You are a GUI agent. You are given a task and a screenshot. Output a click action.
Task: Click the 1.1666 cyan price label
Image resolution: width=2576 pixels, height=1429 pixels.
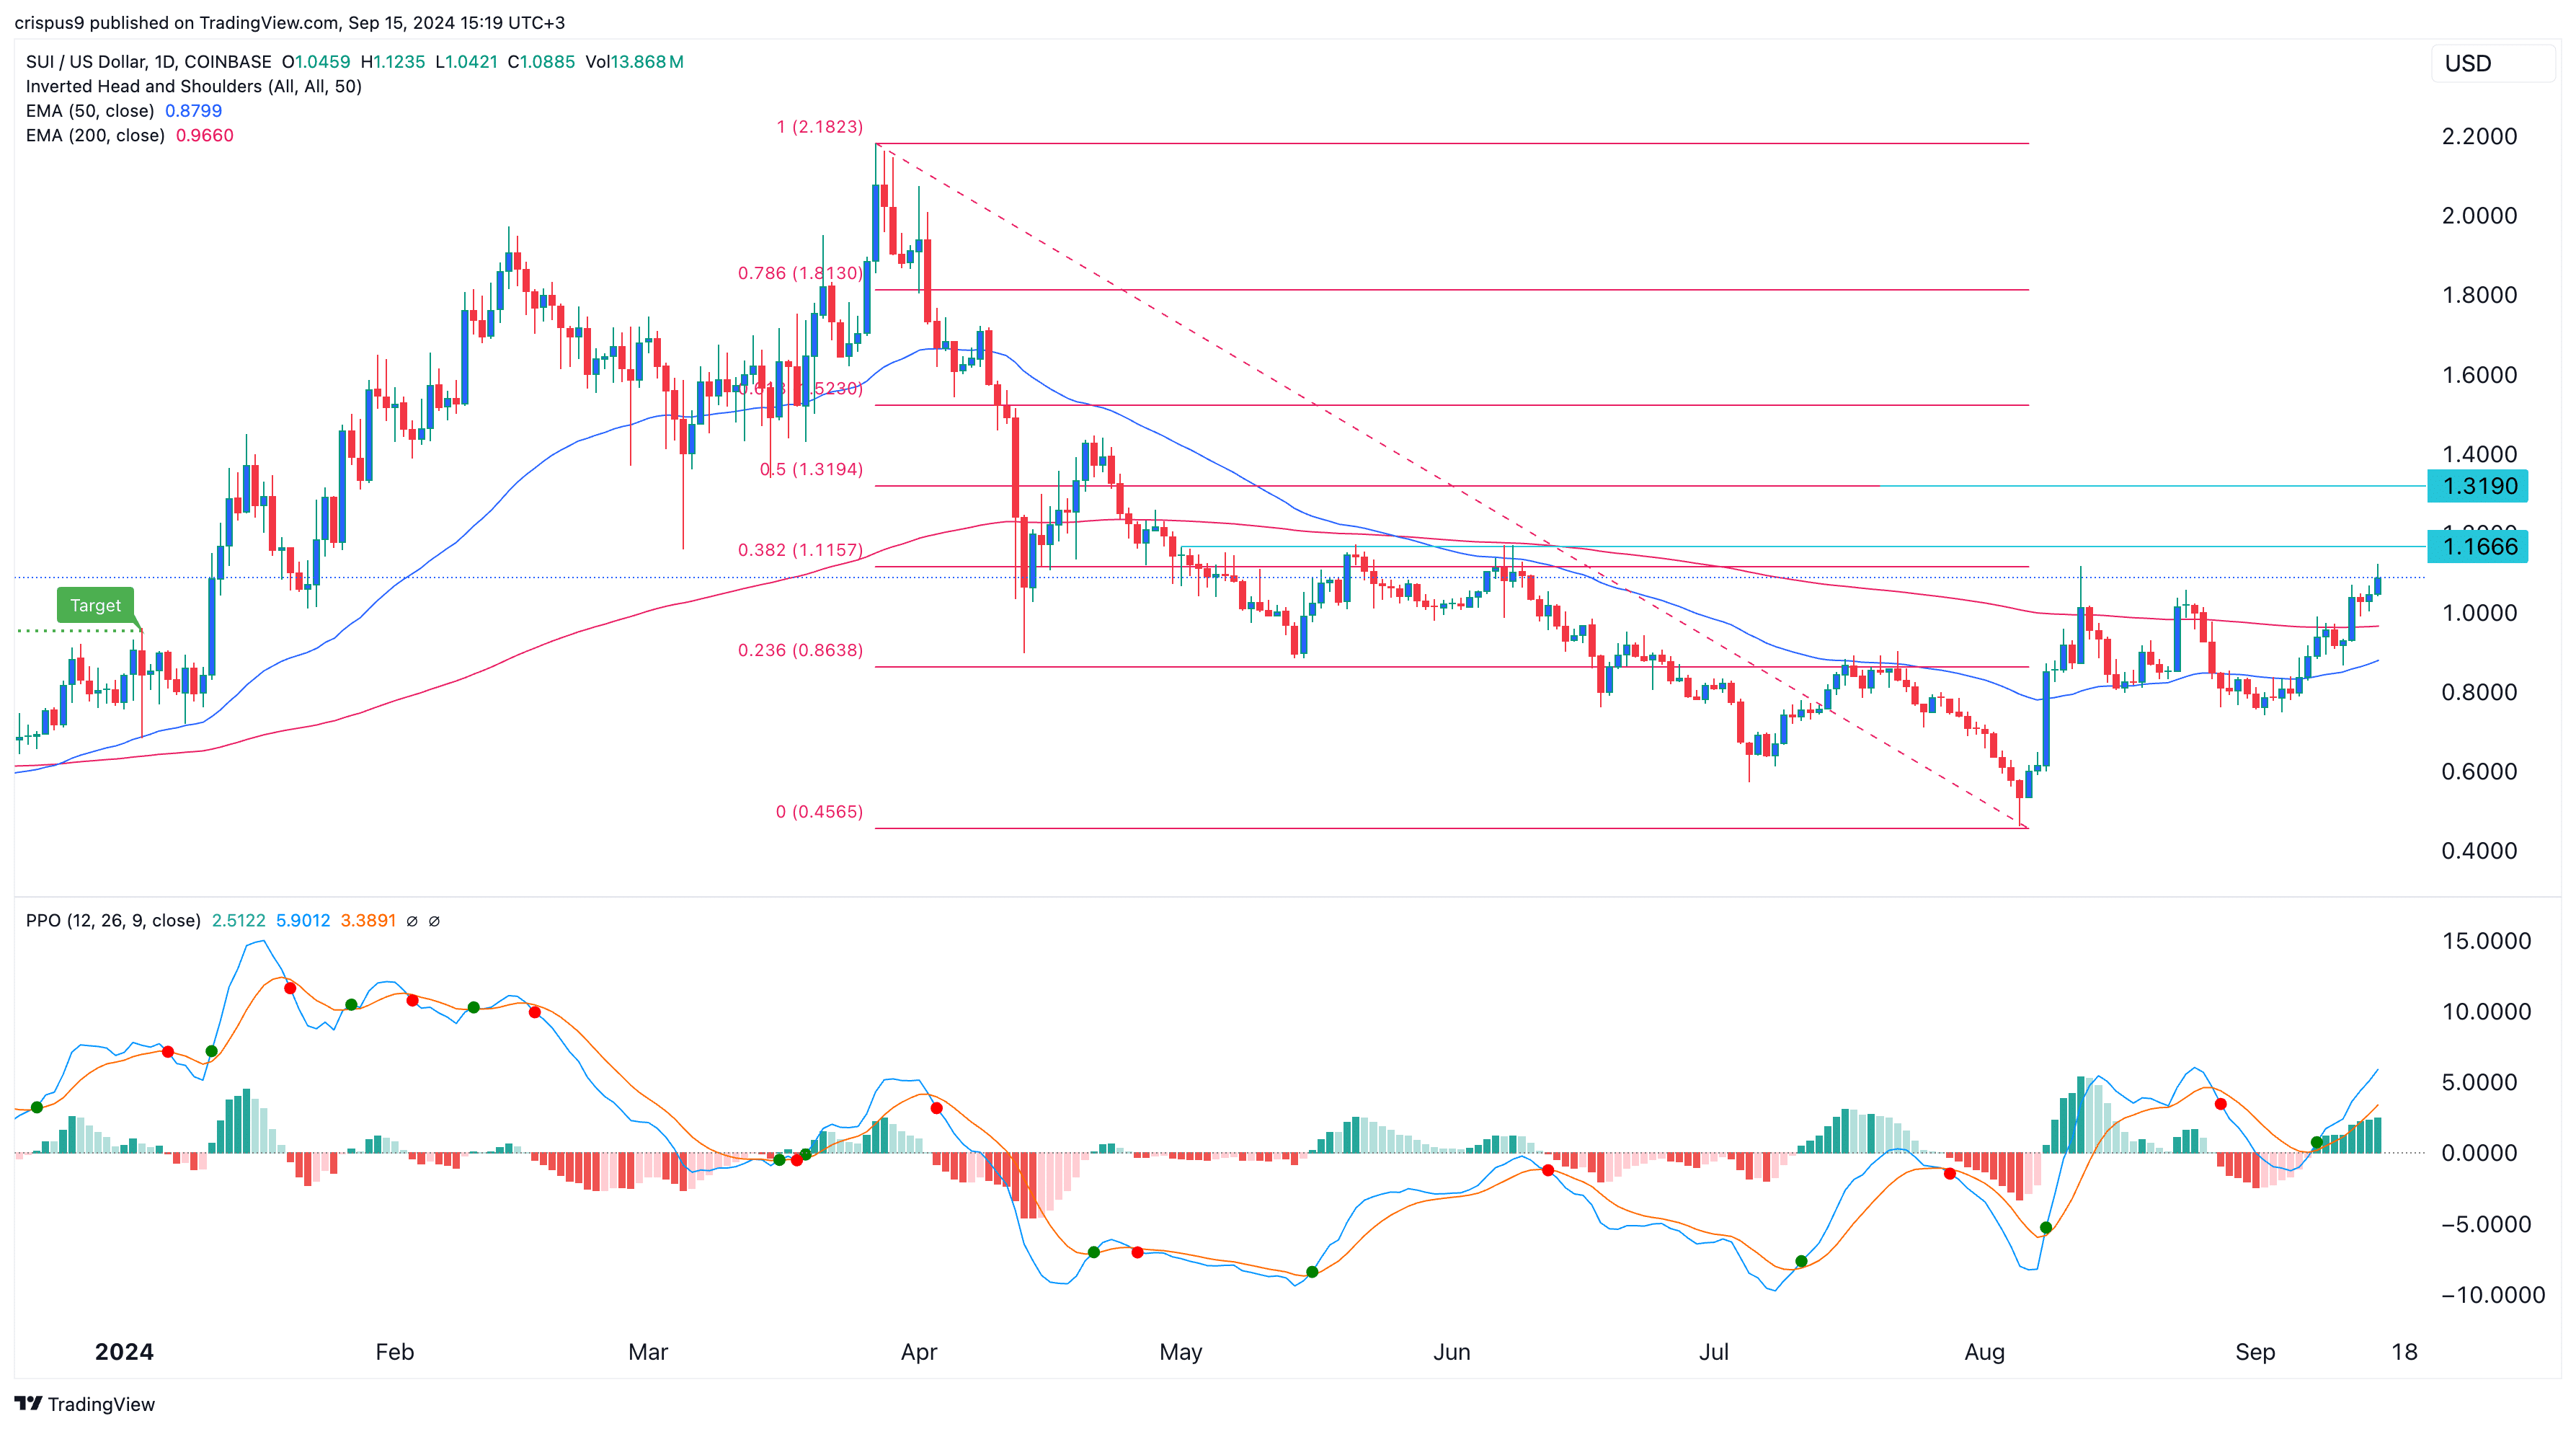pyautogui.click(x=2478, y=546)
